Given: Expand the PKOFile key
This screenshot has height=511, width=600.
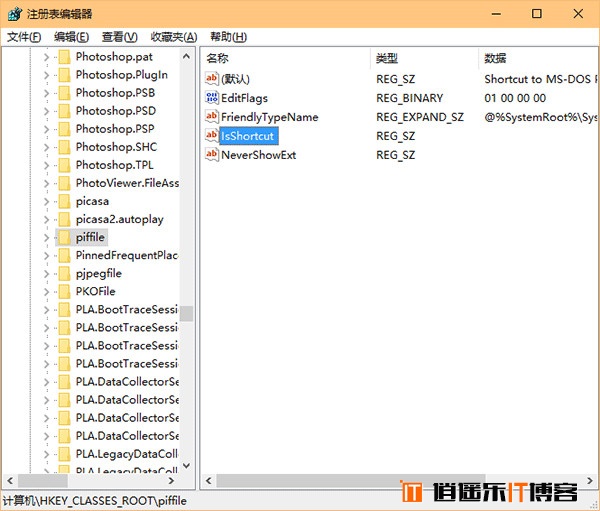Looking at the screenshot, I should 46,292.
